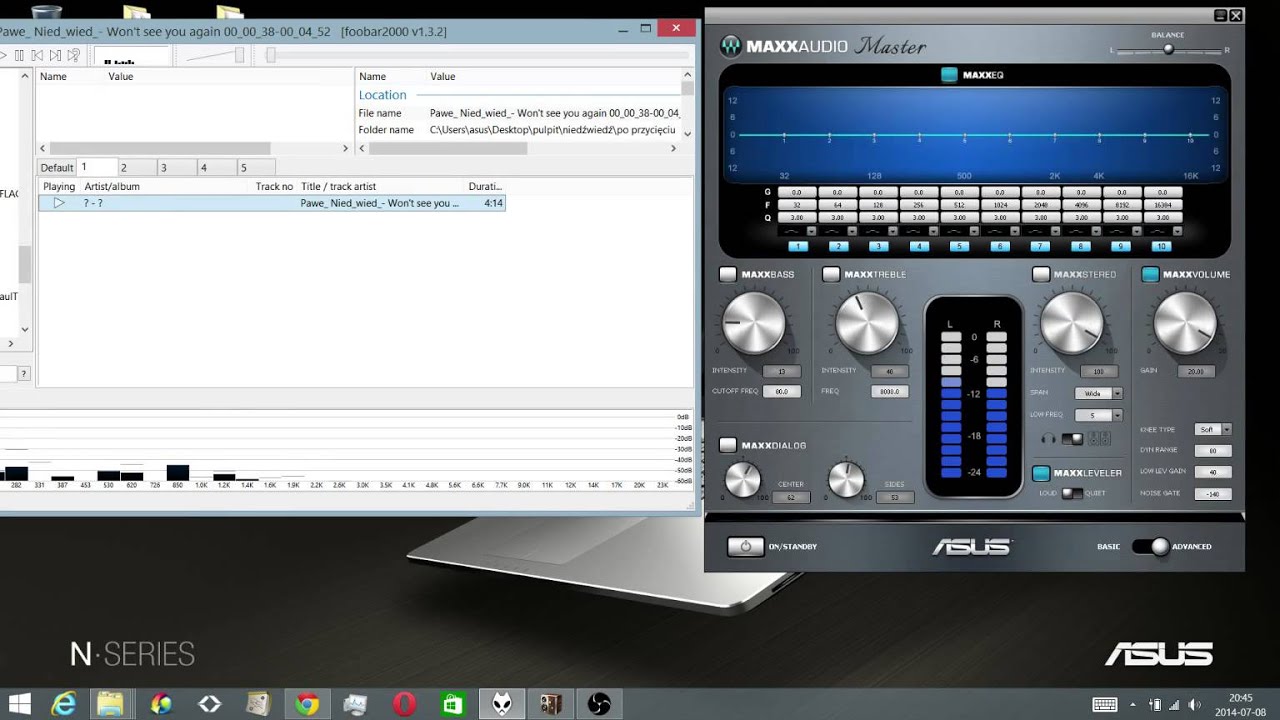Open Google Chrome from taskbar
The width and height of the screenshot is (1280, 720).
[x=307, y=704]
